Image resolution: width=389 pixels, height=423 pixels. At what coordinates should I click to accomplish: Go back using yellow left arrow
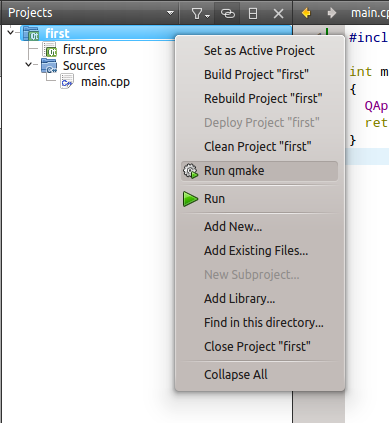pyautogui.click(x=306, y=13)
